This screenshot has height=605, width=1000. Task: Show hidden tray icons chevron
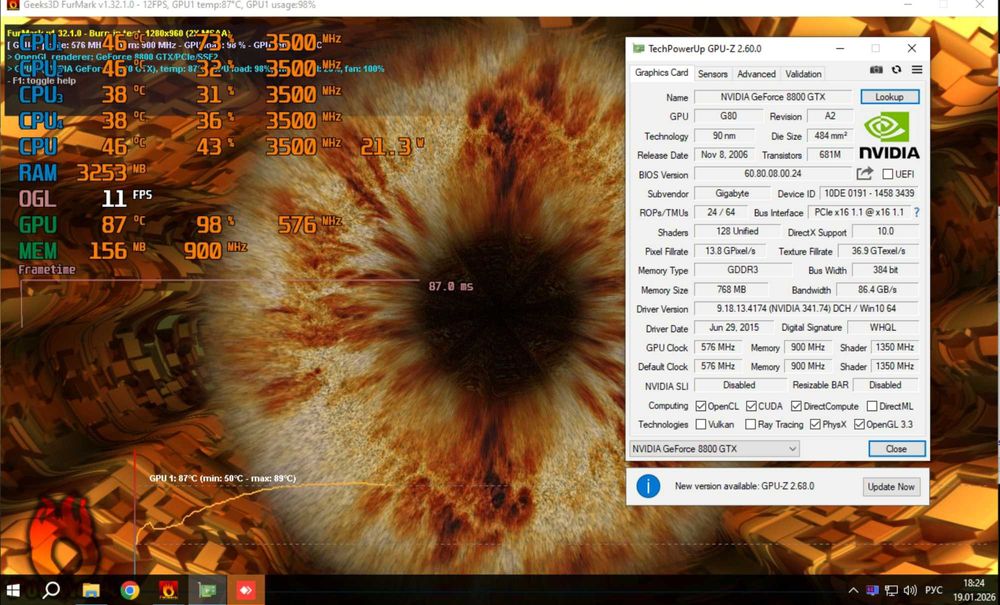(x=853, y=590)
